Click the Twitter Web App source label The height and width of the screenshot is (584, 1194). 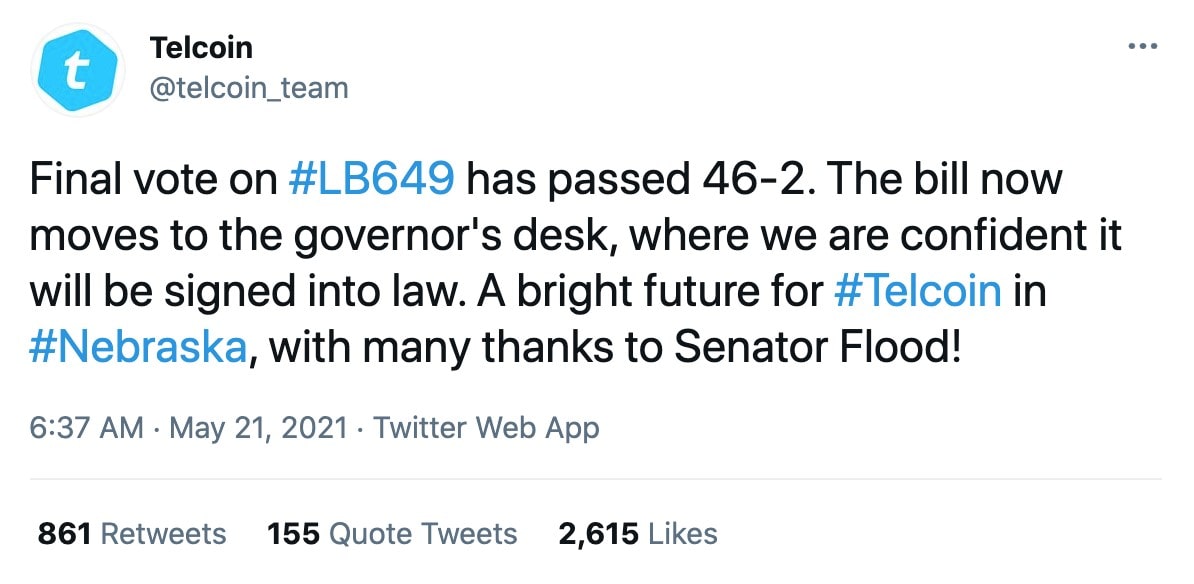(486, 428)
